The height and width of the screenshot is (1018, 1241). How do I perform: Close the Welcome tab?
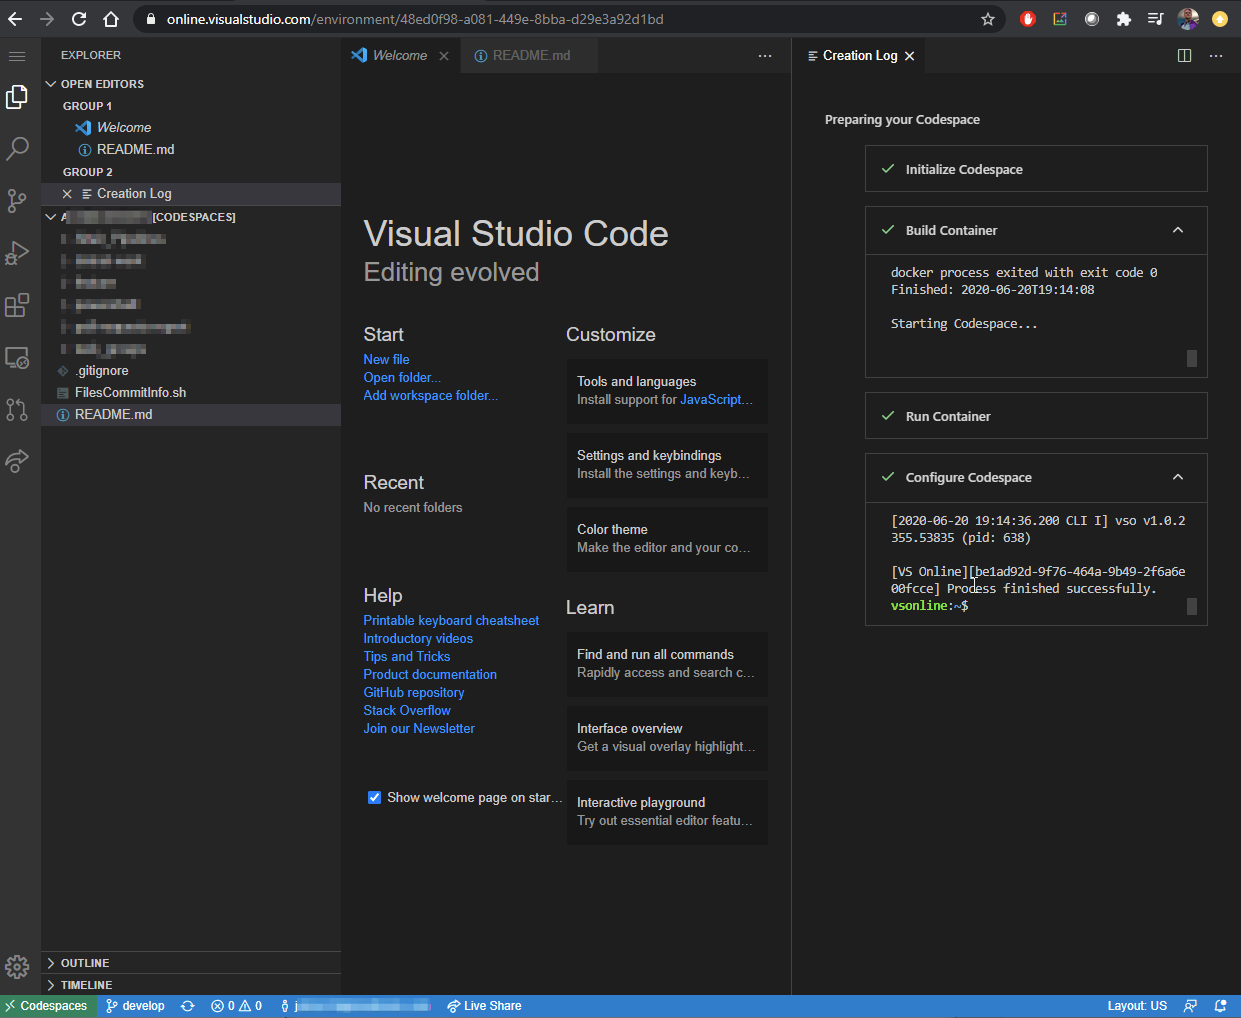pos(444,56)
